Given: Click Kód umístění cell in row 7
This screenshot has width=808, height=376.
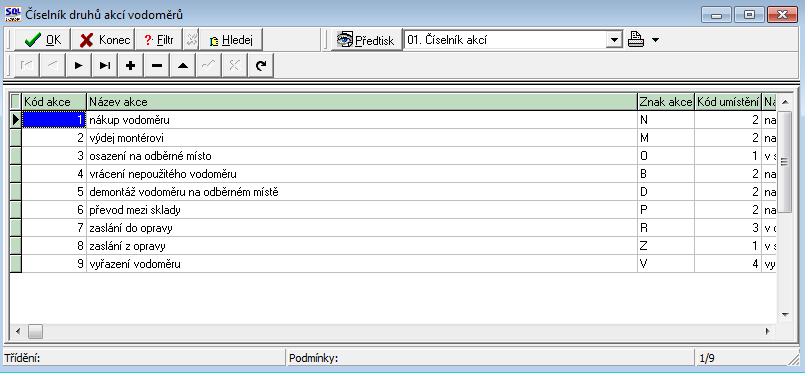Looking at the screenshot, I should click(728, 228).
